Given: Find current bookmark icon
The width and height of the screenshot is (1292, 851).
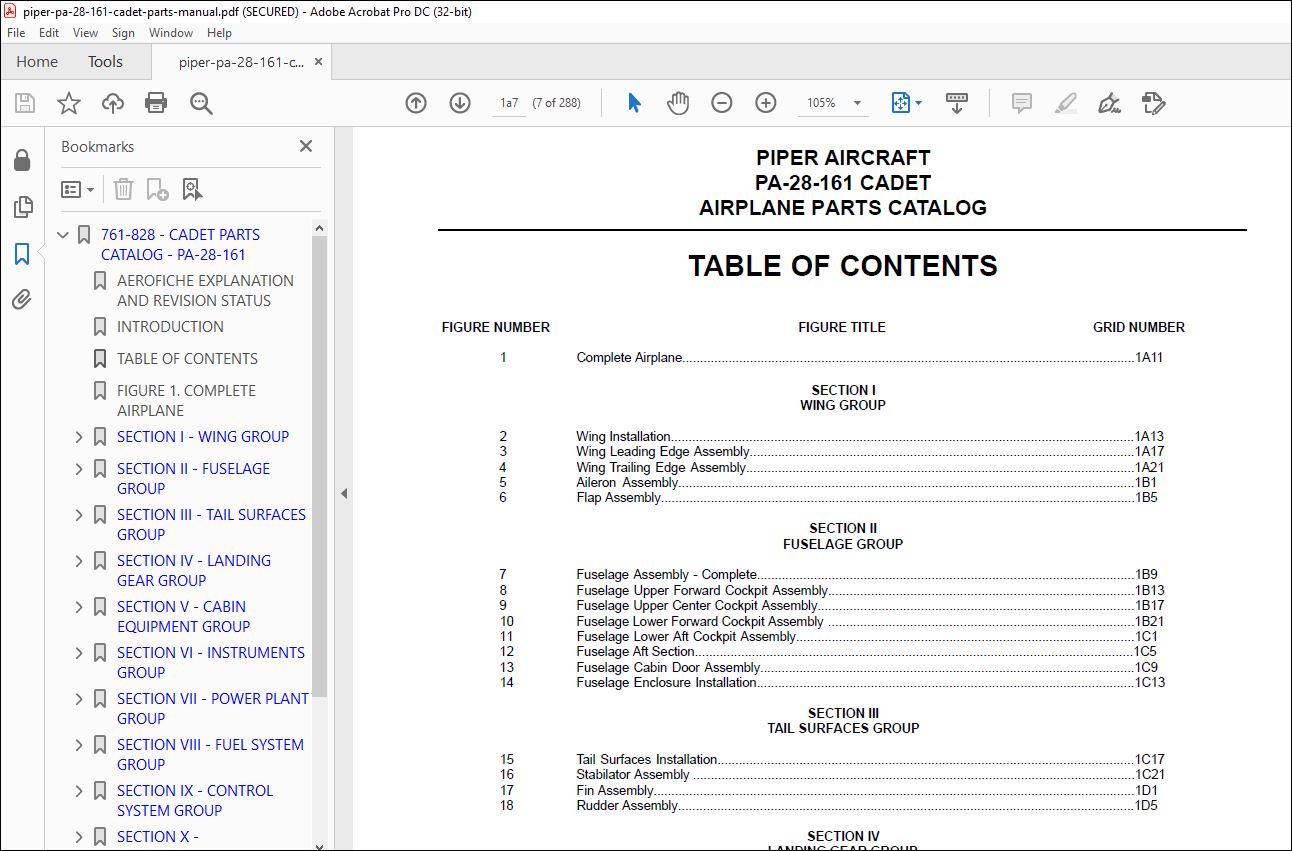Looking at the screenshot, I should pyautogui.click(x=192, y=189).
